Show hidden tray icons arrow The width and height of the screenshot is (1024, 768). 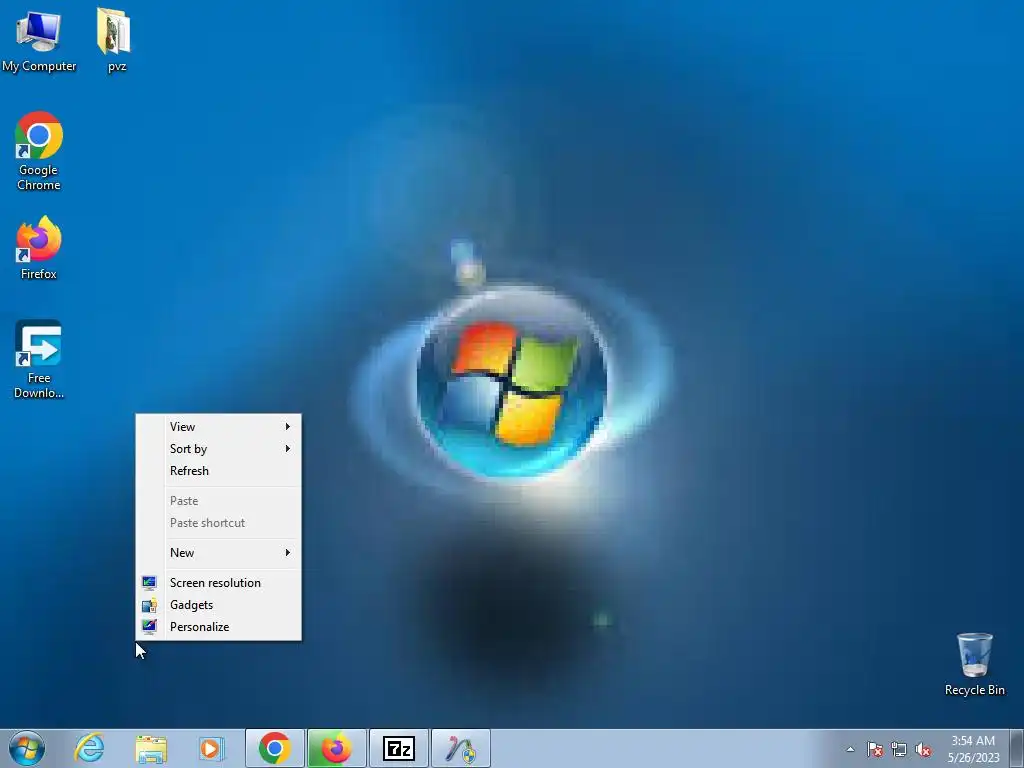click(850, 749)
